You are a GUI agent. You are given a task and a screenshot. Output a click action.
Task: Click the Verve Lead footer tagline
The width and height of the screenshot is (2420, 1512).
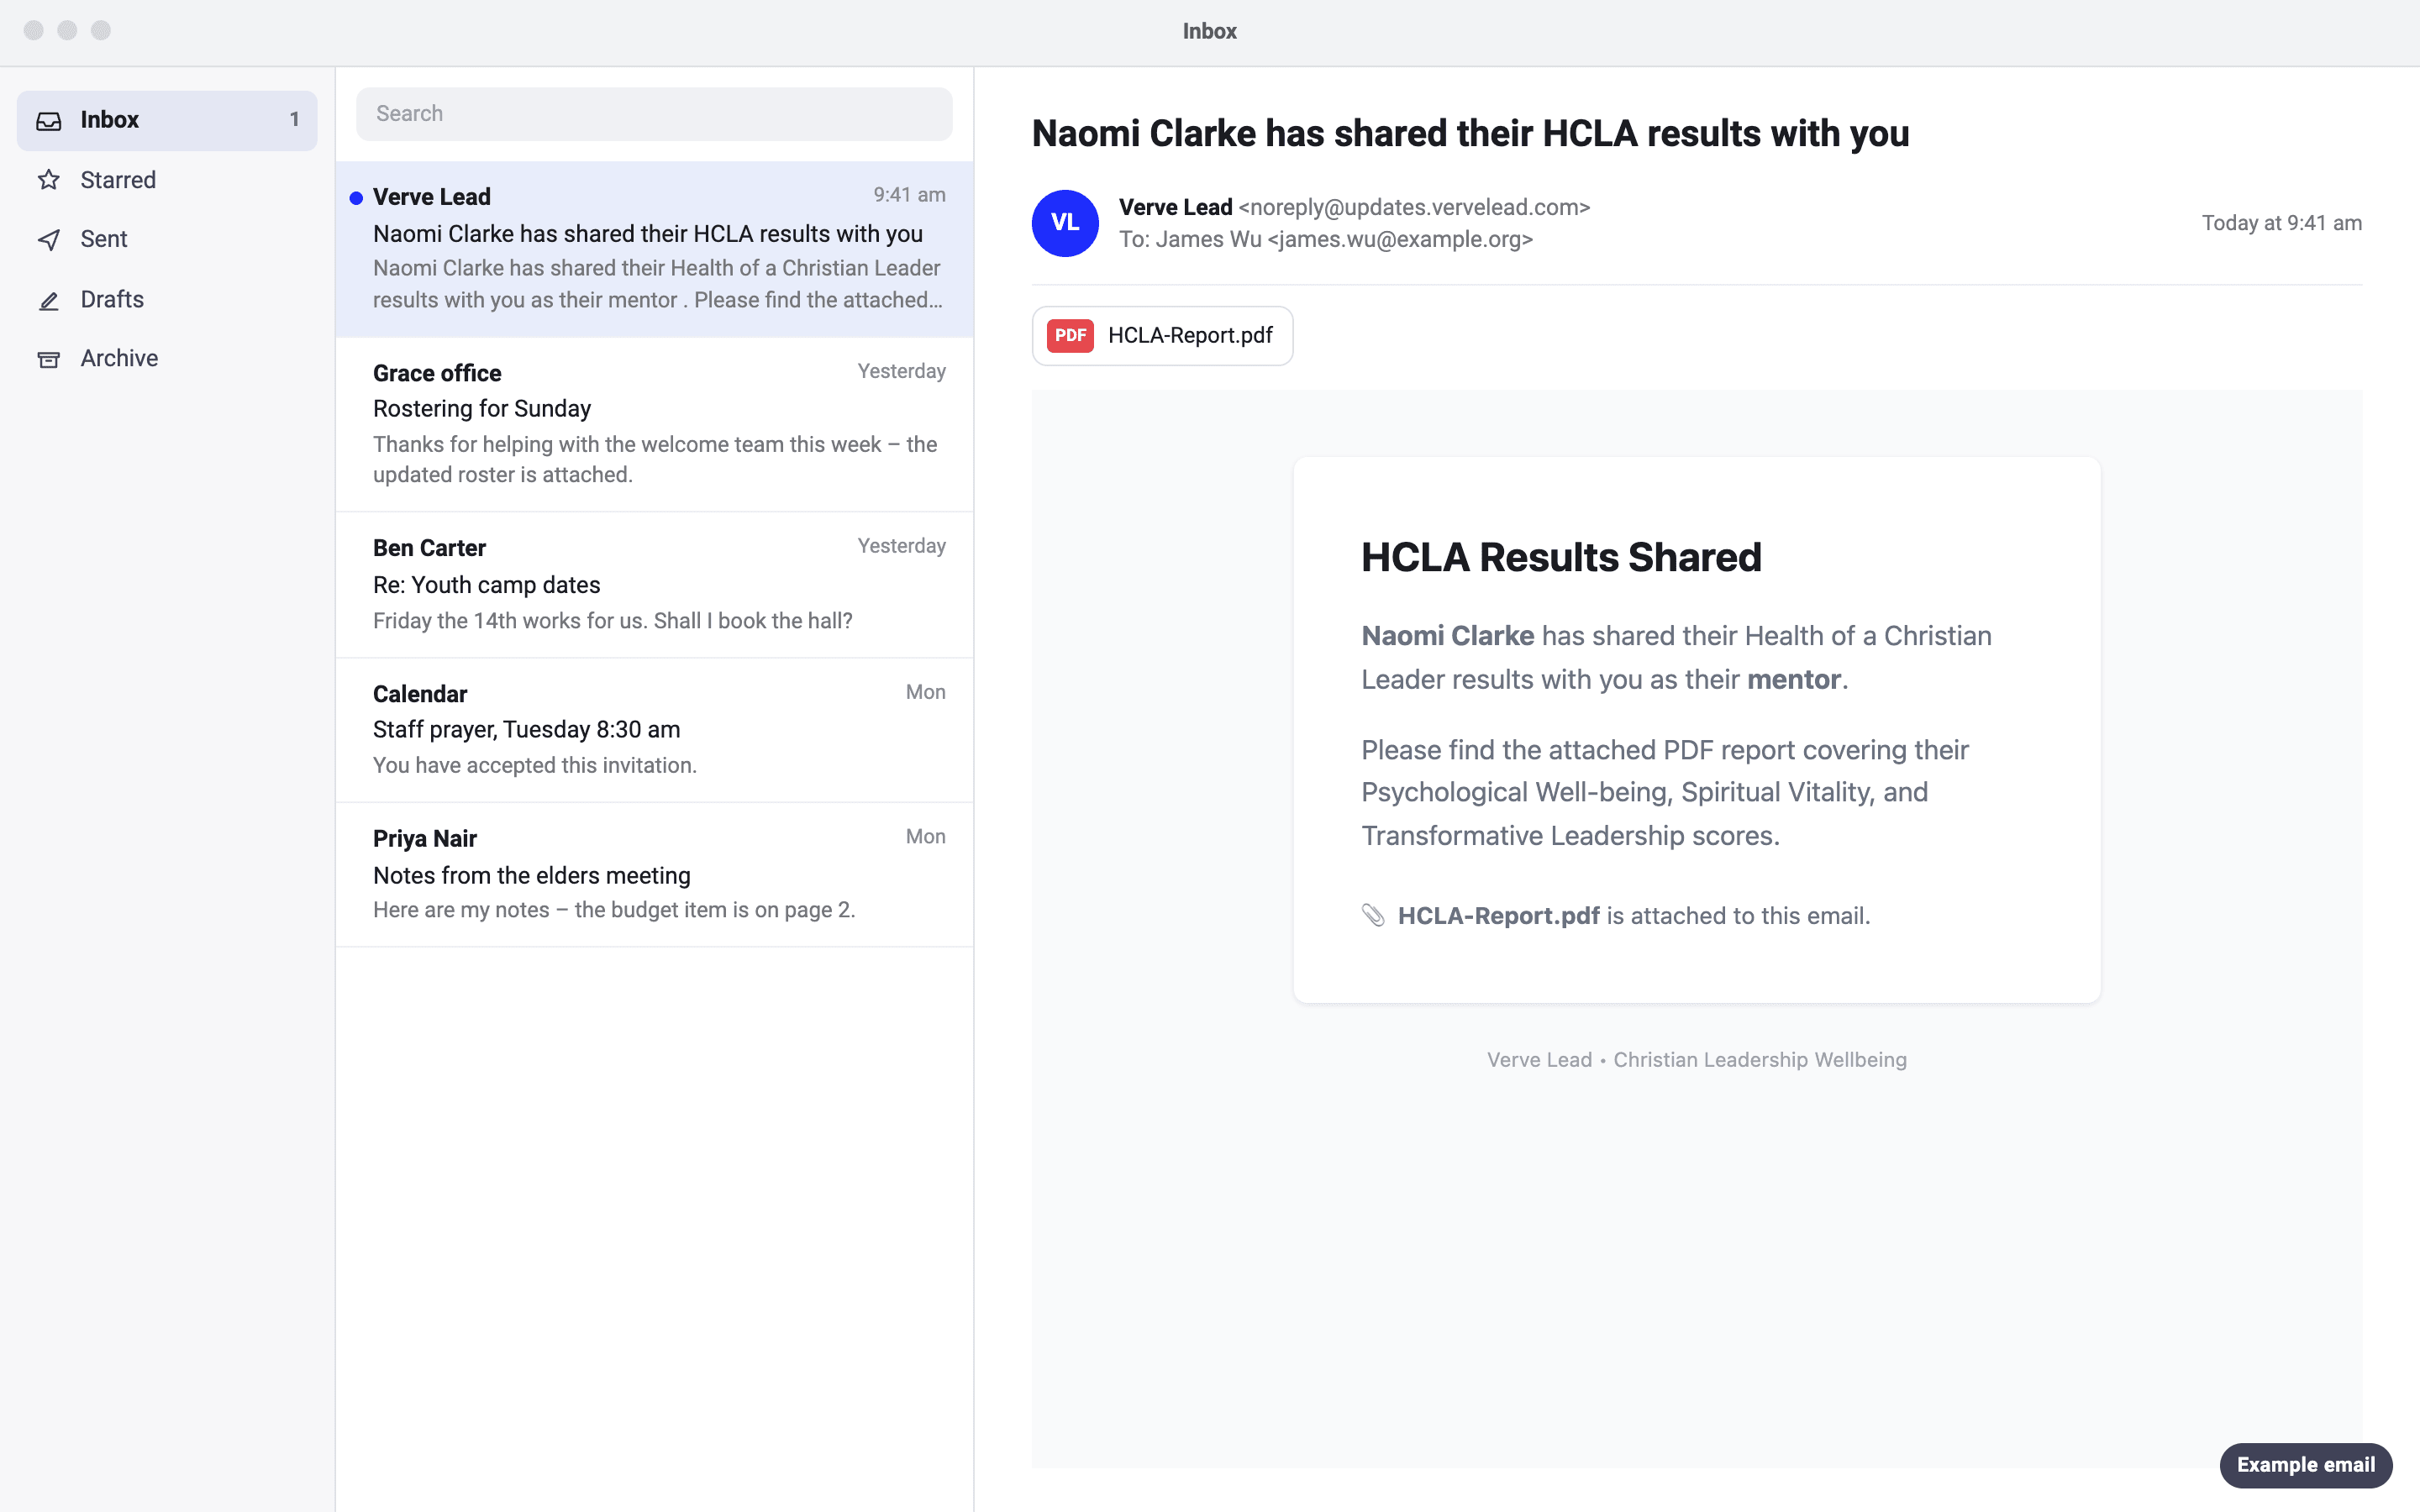[x=1696, y=1060]
